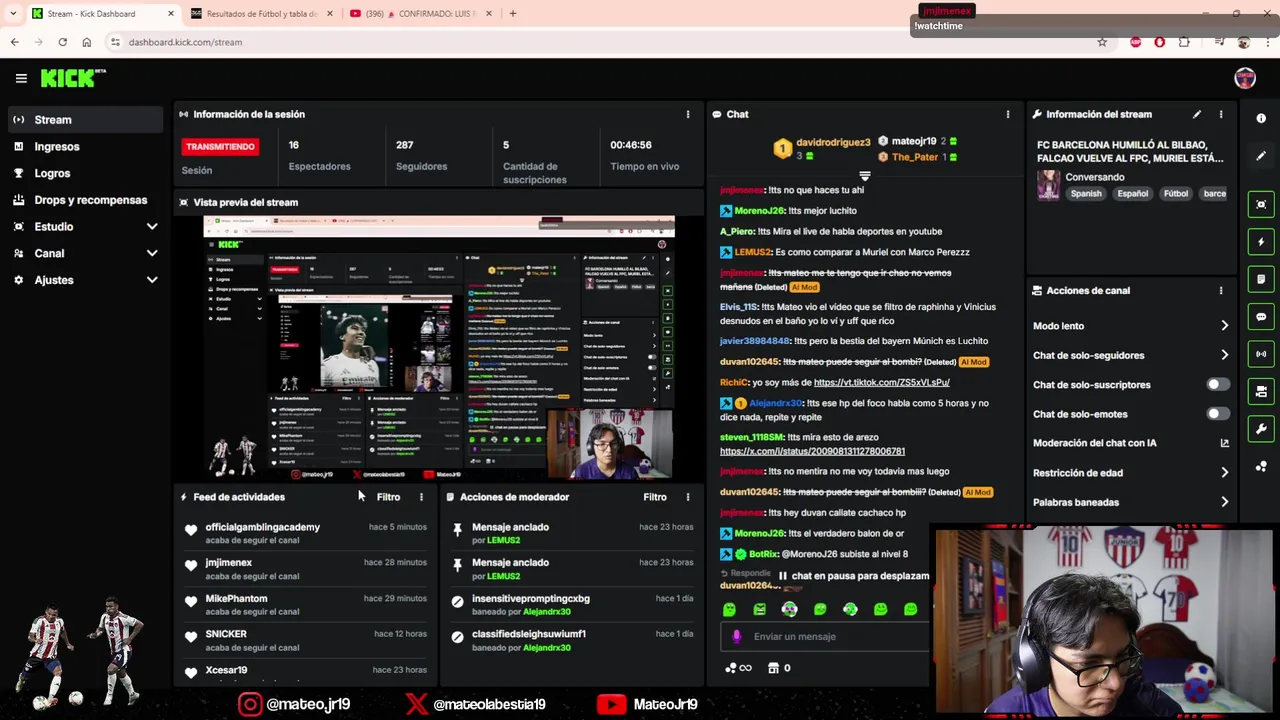Screen dimensions: 1280x720
Task: Open the vt.tiktok.com link in chat
Action: [881, 382]
